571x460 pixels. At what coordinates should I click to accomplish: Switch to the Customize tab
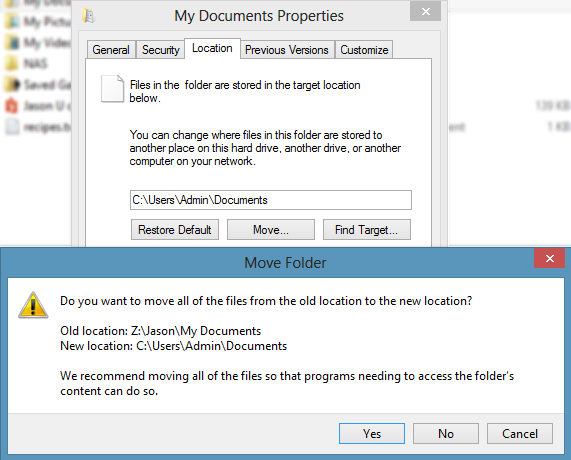(x=364, y=50)
